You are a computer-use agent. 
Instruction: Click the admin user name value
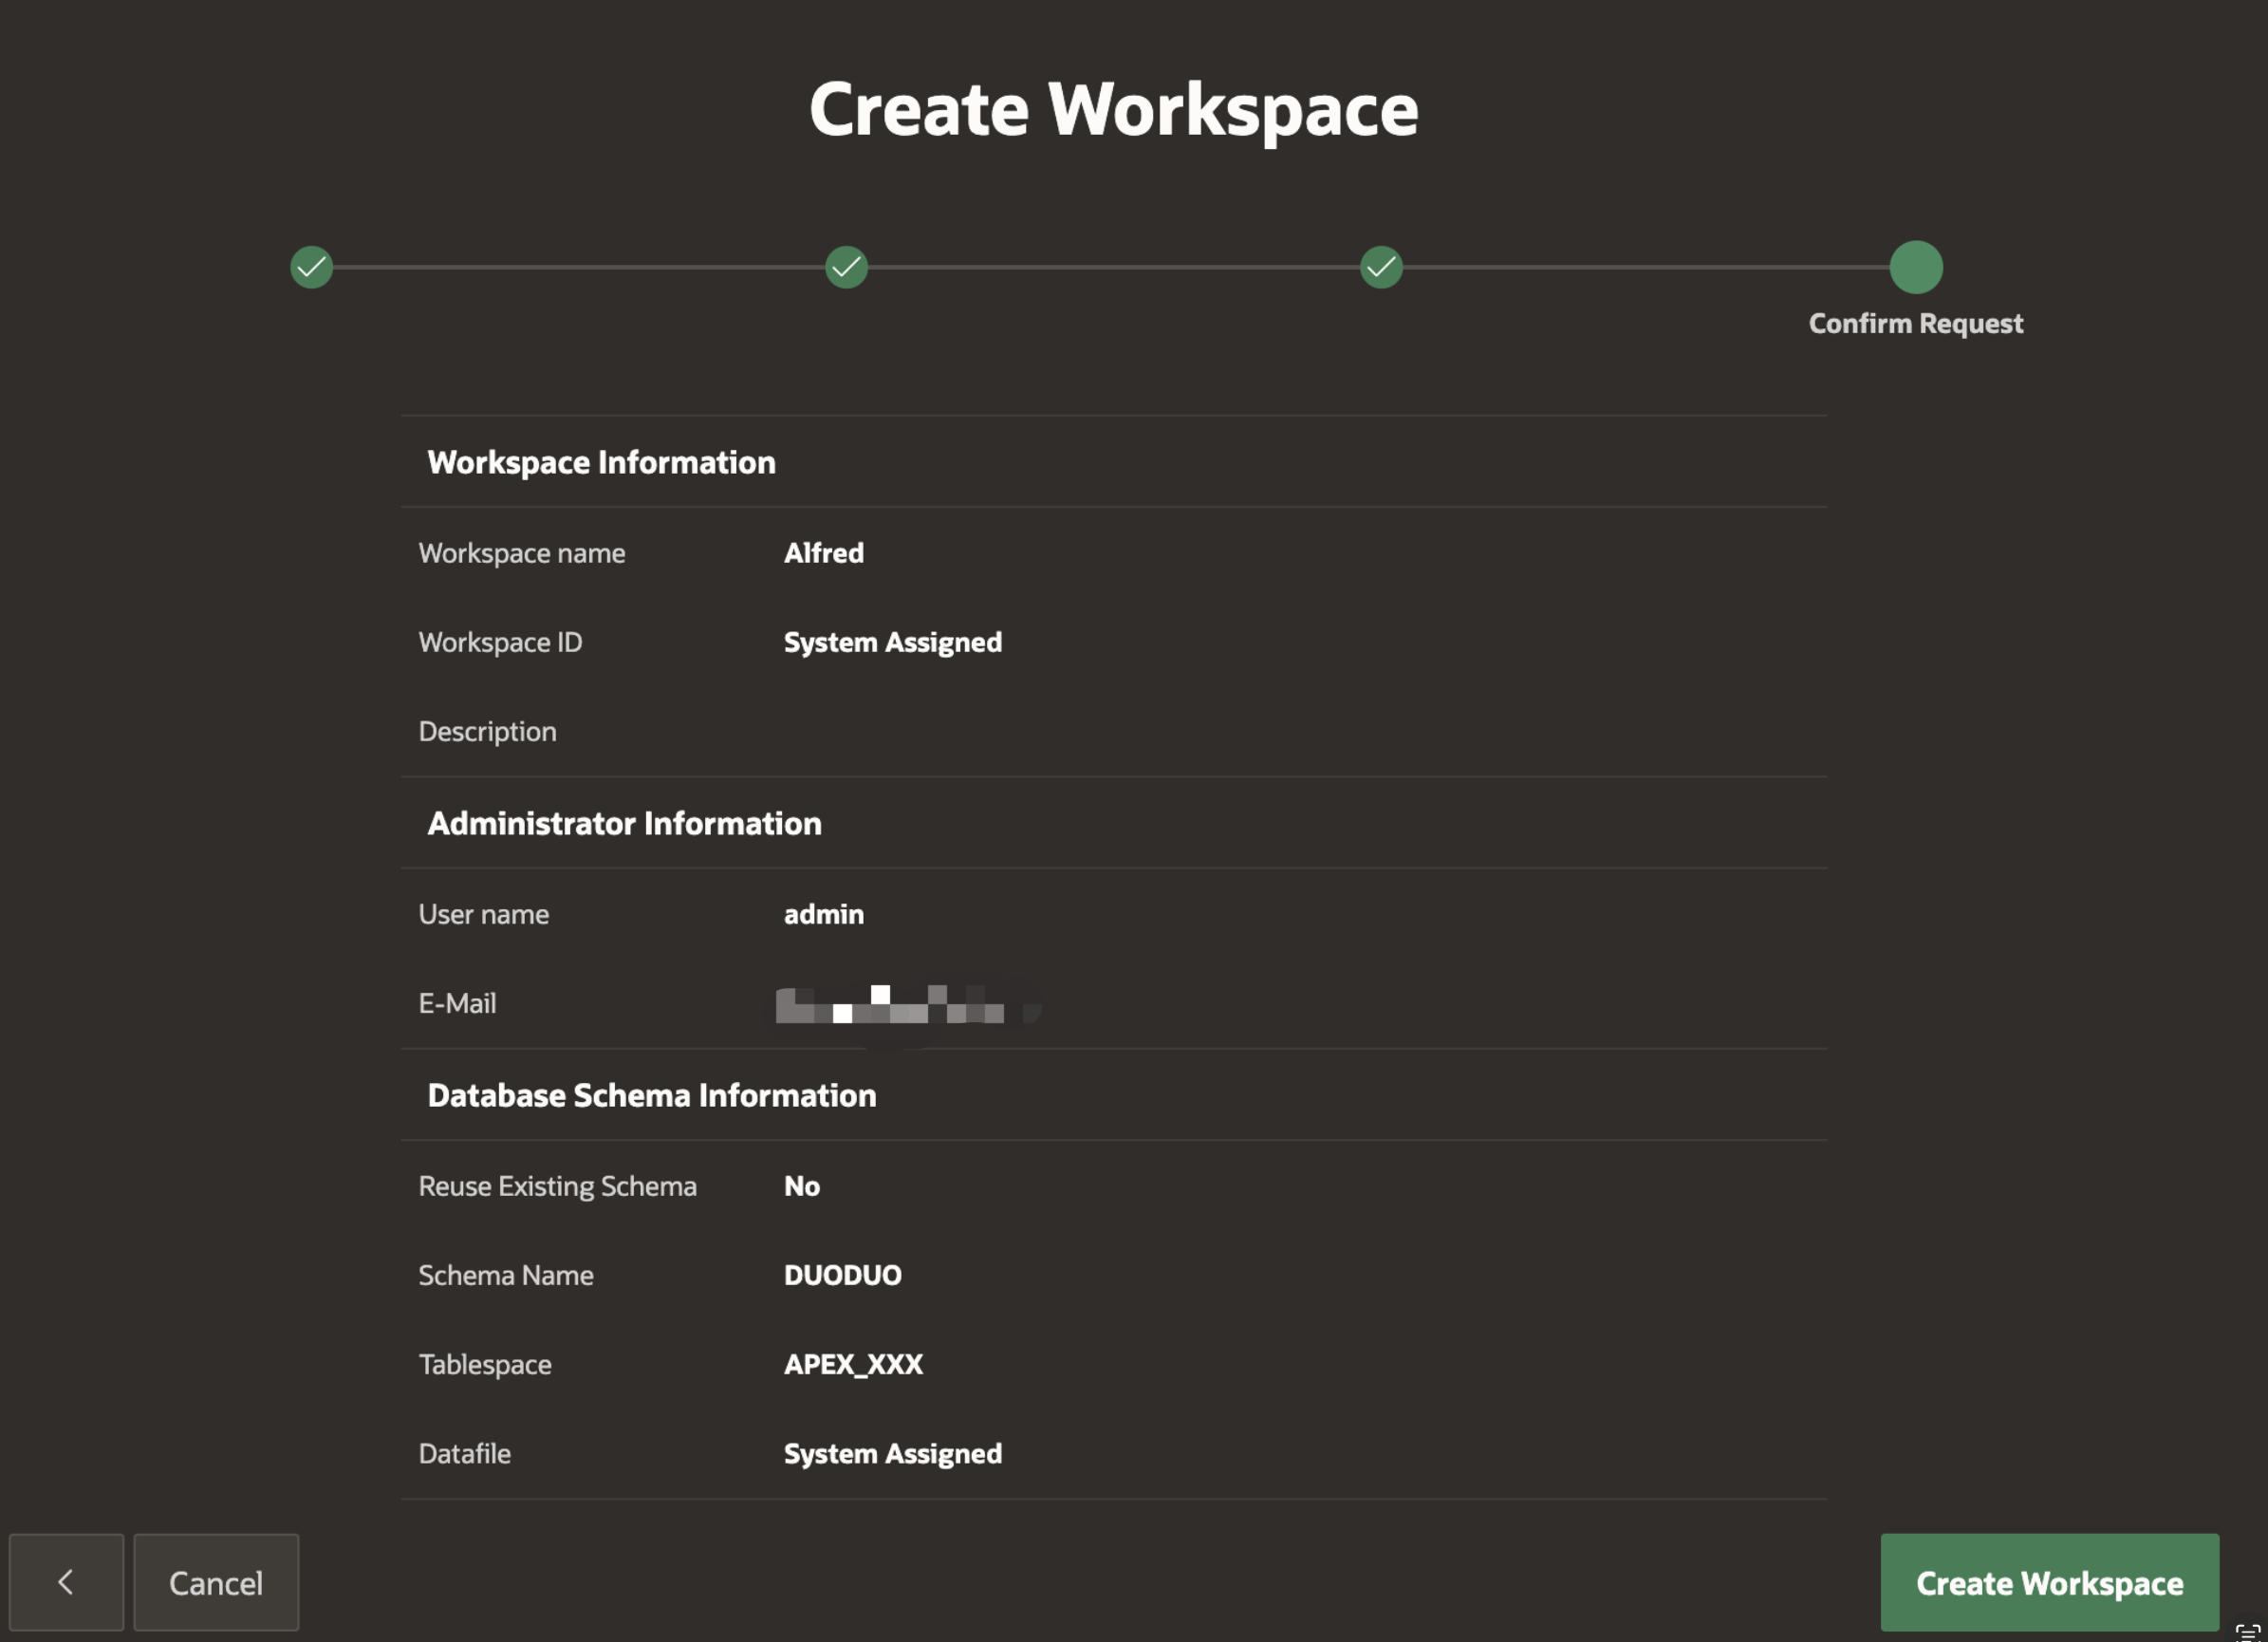pos(823,914)
